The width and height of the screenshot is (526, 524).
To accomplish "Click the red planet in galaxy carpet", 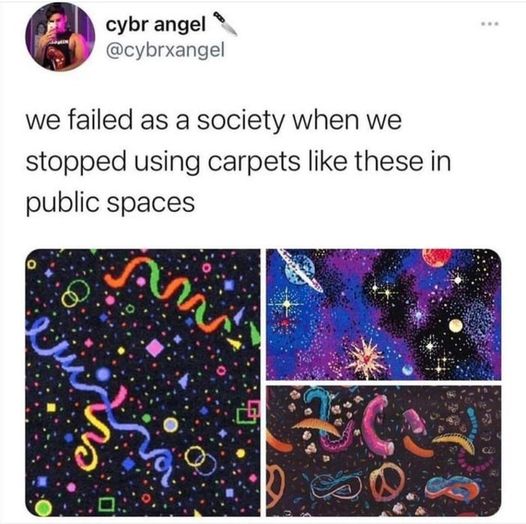I will click(436, 258).
